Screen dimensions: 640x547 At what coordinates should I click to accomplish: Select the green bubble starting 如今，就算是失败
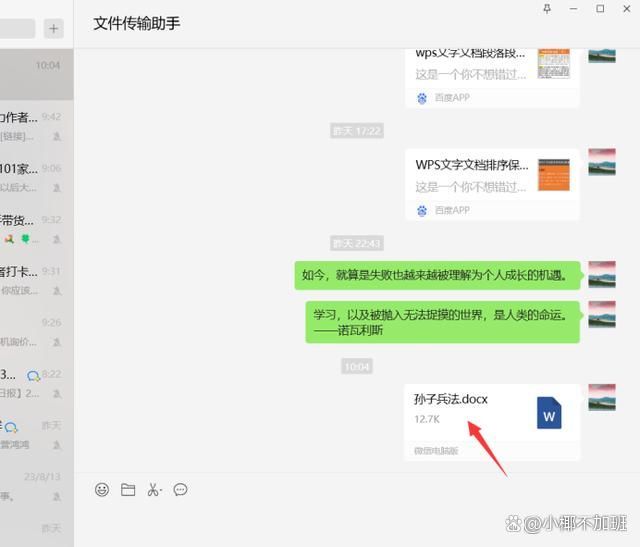(x=437, y=276)
